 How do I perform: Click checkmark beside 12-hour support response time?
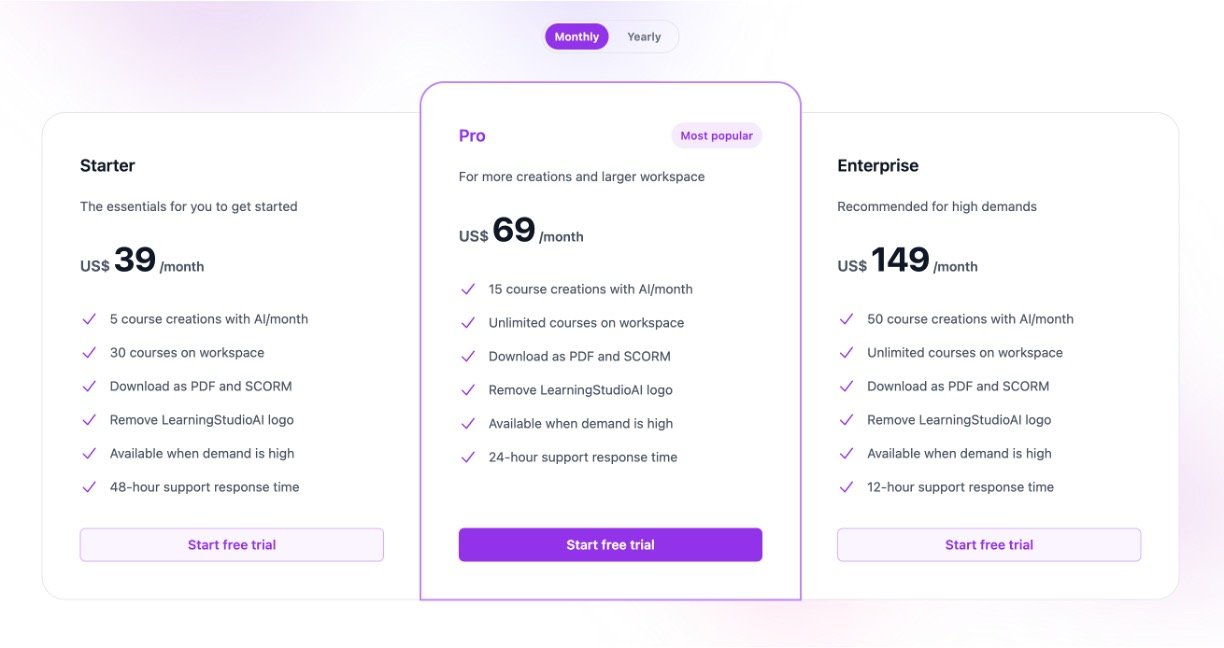point(846,487)
